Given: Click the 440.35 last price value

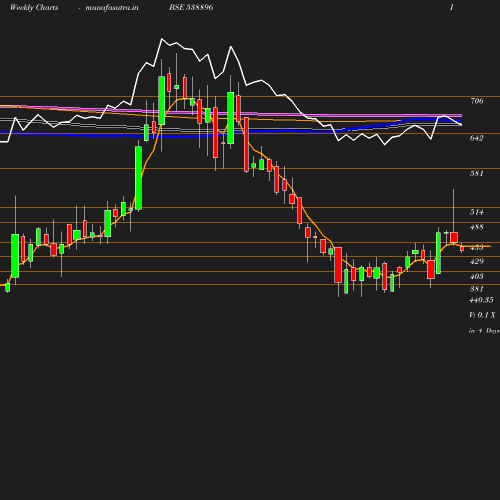Looking at the screenshot, I should tap(481, 300).
